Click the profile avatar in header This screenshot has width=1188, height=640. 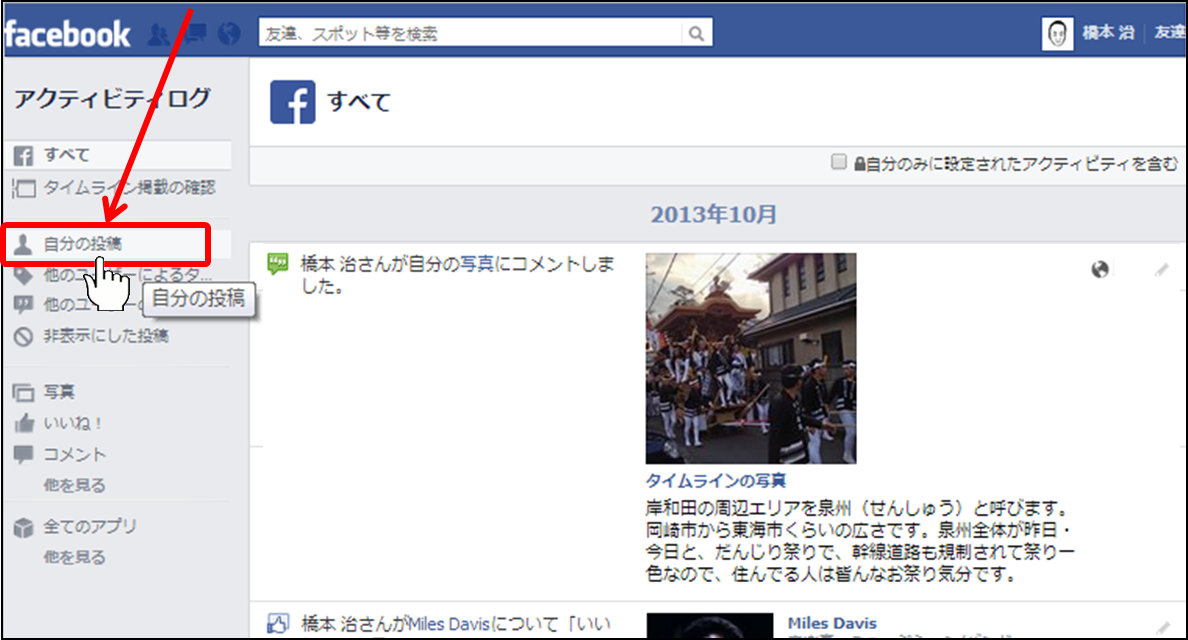click(x=1057, y=34)
